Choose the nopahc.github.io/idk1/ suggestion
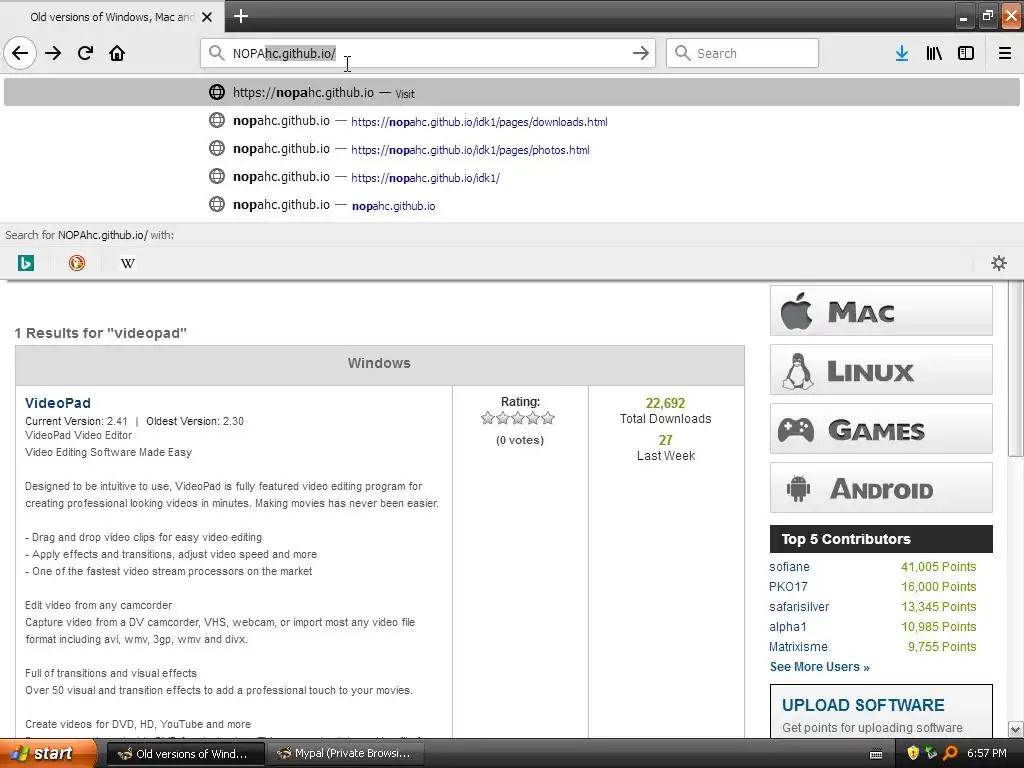 [x=512, y=177]
